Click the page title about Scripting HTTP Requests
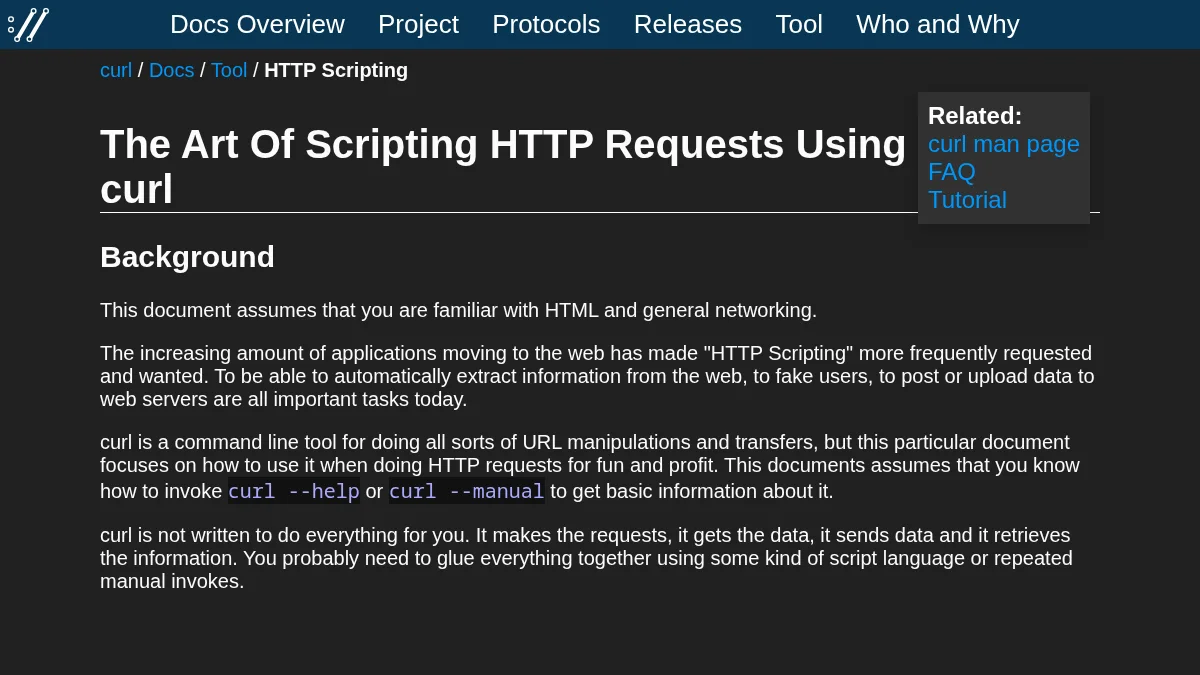 (503, 166)
